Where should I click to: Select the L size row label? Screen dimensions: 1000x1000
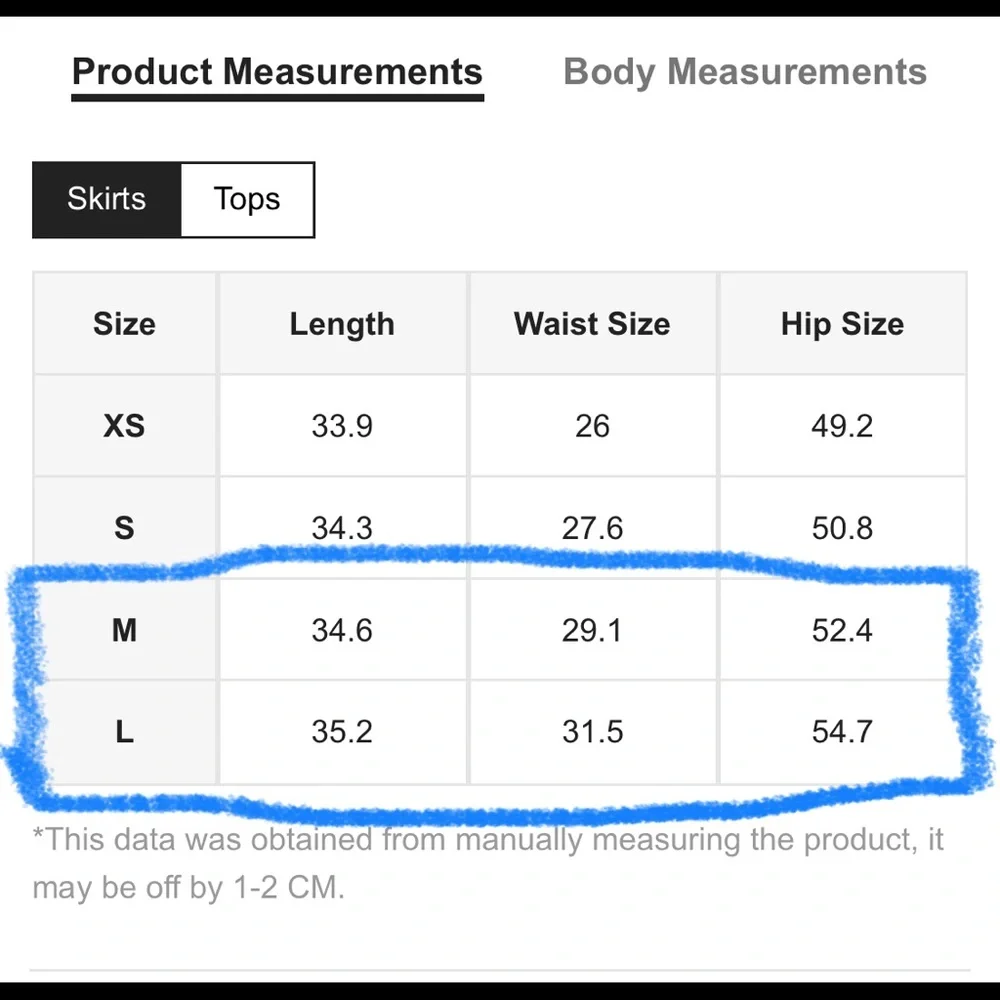[124, 732]
